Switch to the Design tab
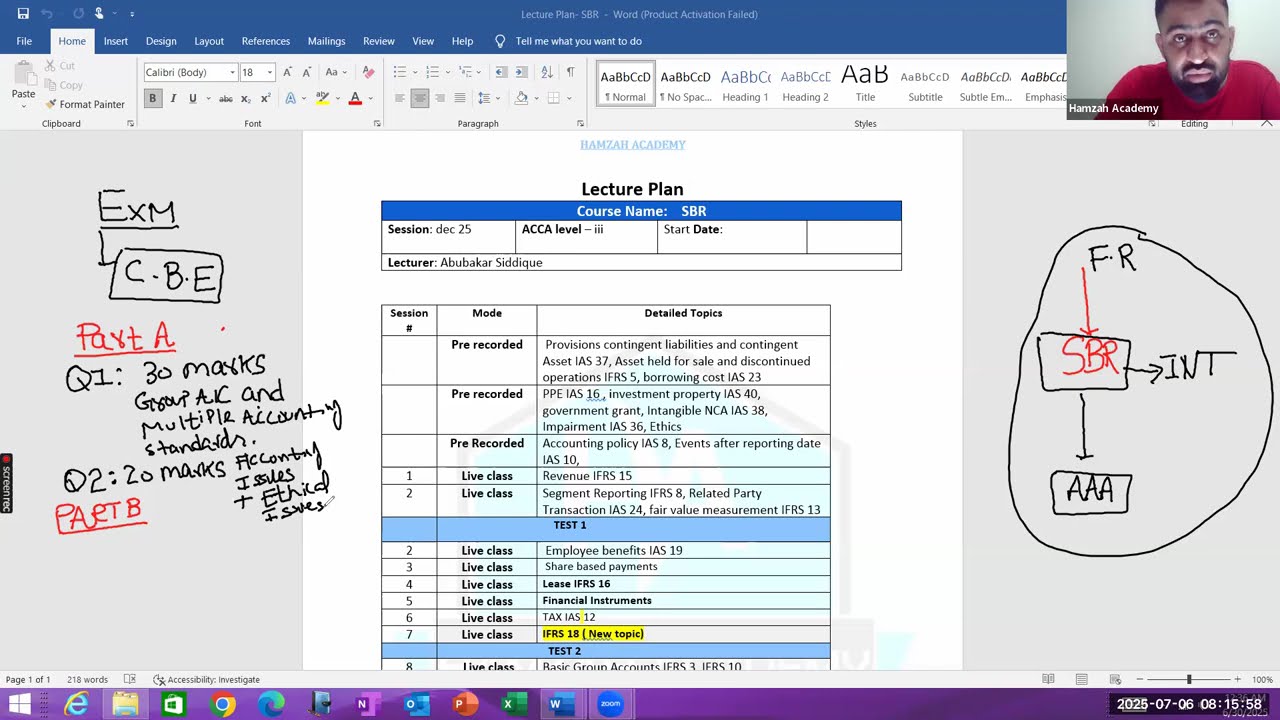This screenshot has width=1280, height=720. [x=161, y=41]
